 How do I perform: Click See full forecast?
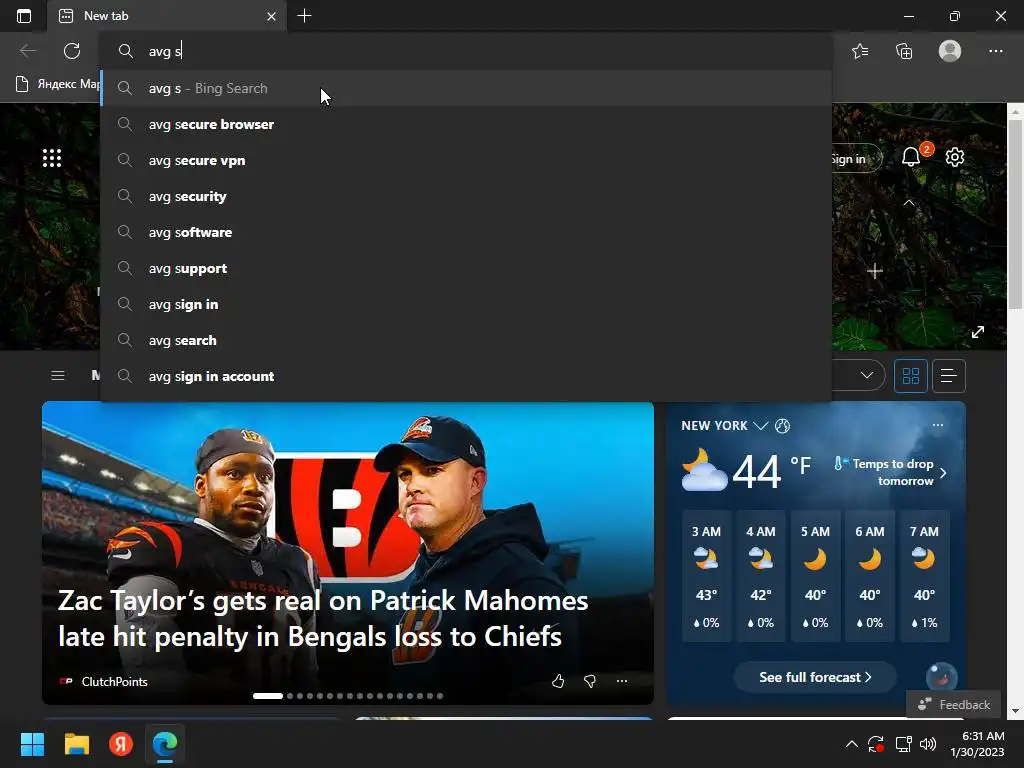point(815,677)
